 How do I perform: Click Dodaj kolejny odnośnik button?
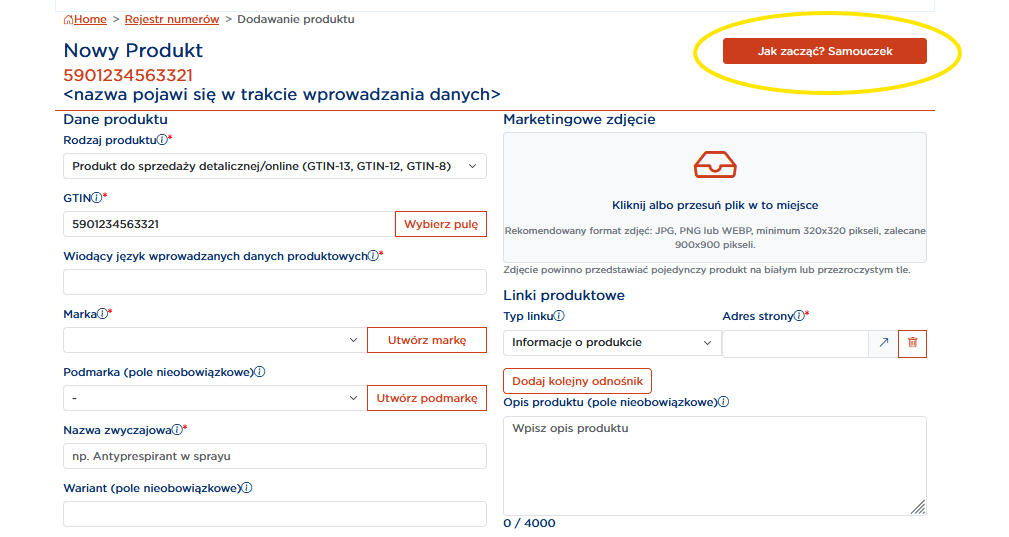tap(577, 381)
